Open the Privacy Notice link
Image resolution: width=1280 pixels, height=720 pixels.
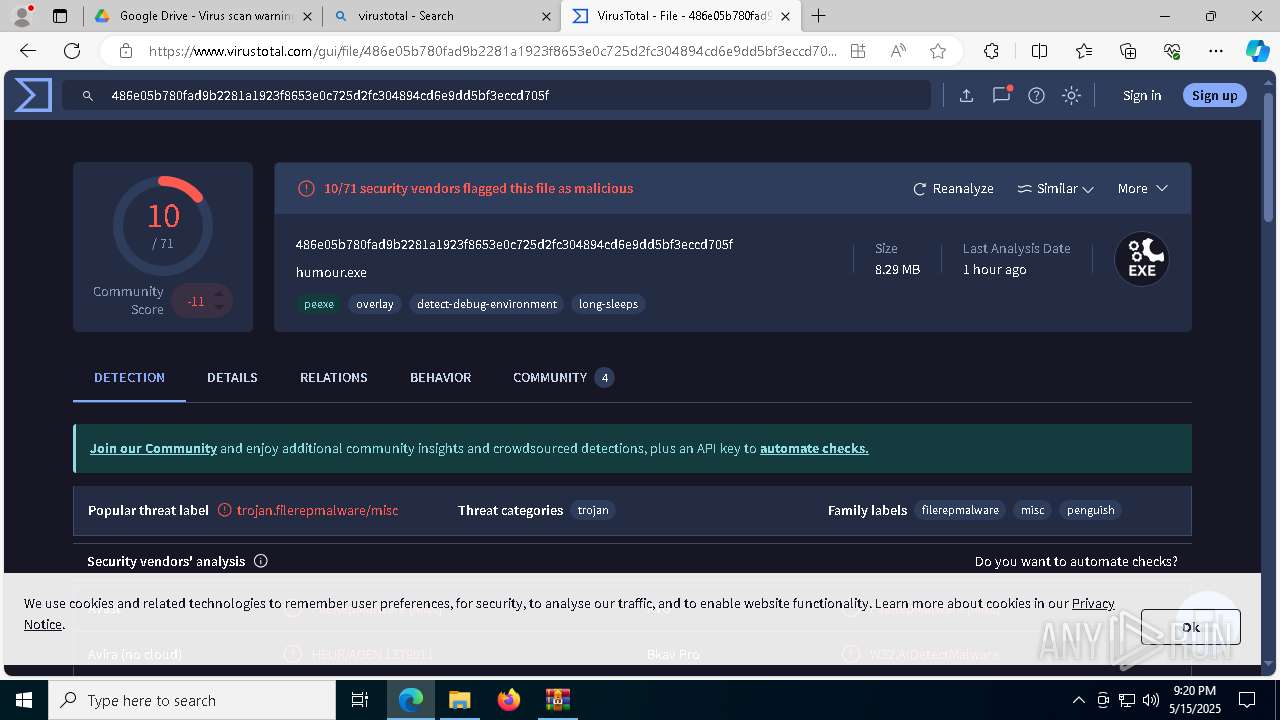click(x=1093, y=603)
